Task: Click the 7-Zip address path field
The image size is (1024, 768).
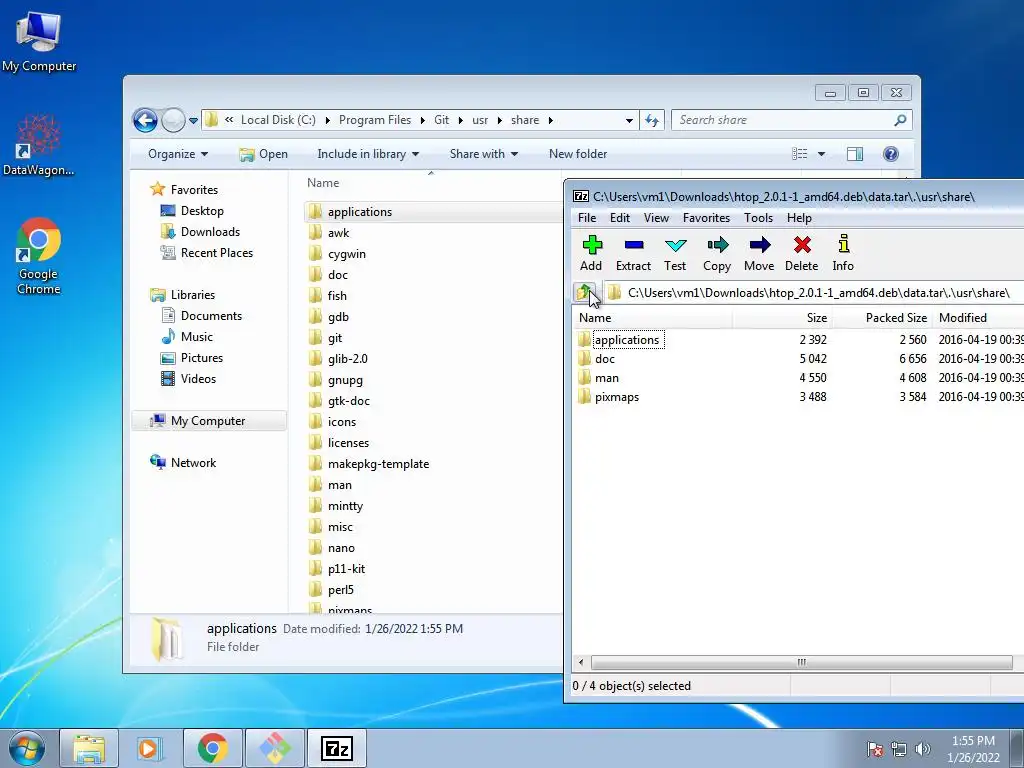Action: pos(813,293)
